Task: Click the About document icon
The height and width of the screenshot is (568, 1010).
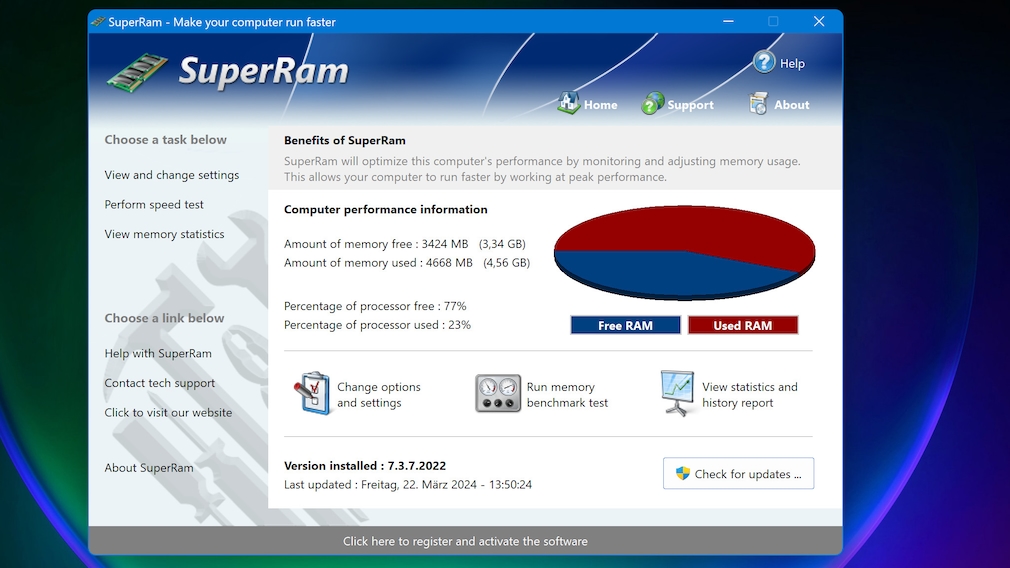Action: point(759,103)
